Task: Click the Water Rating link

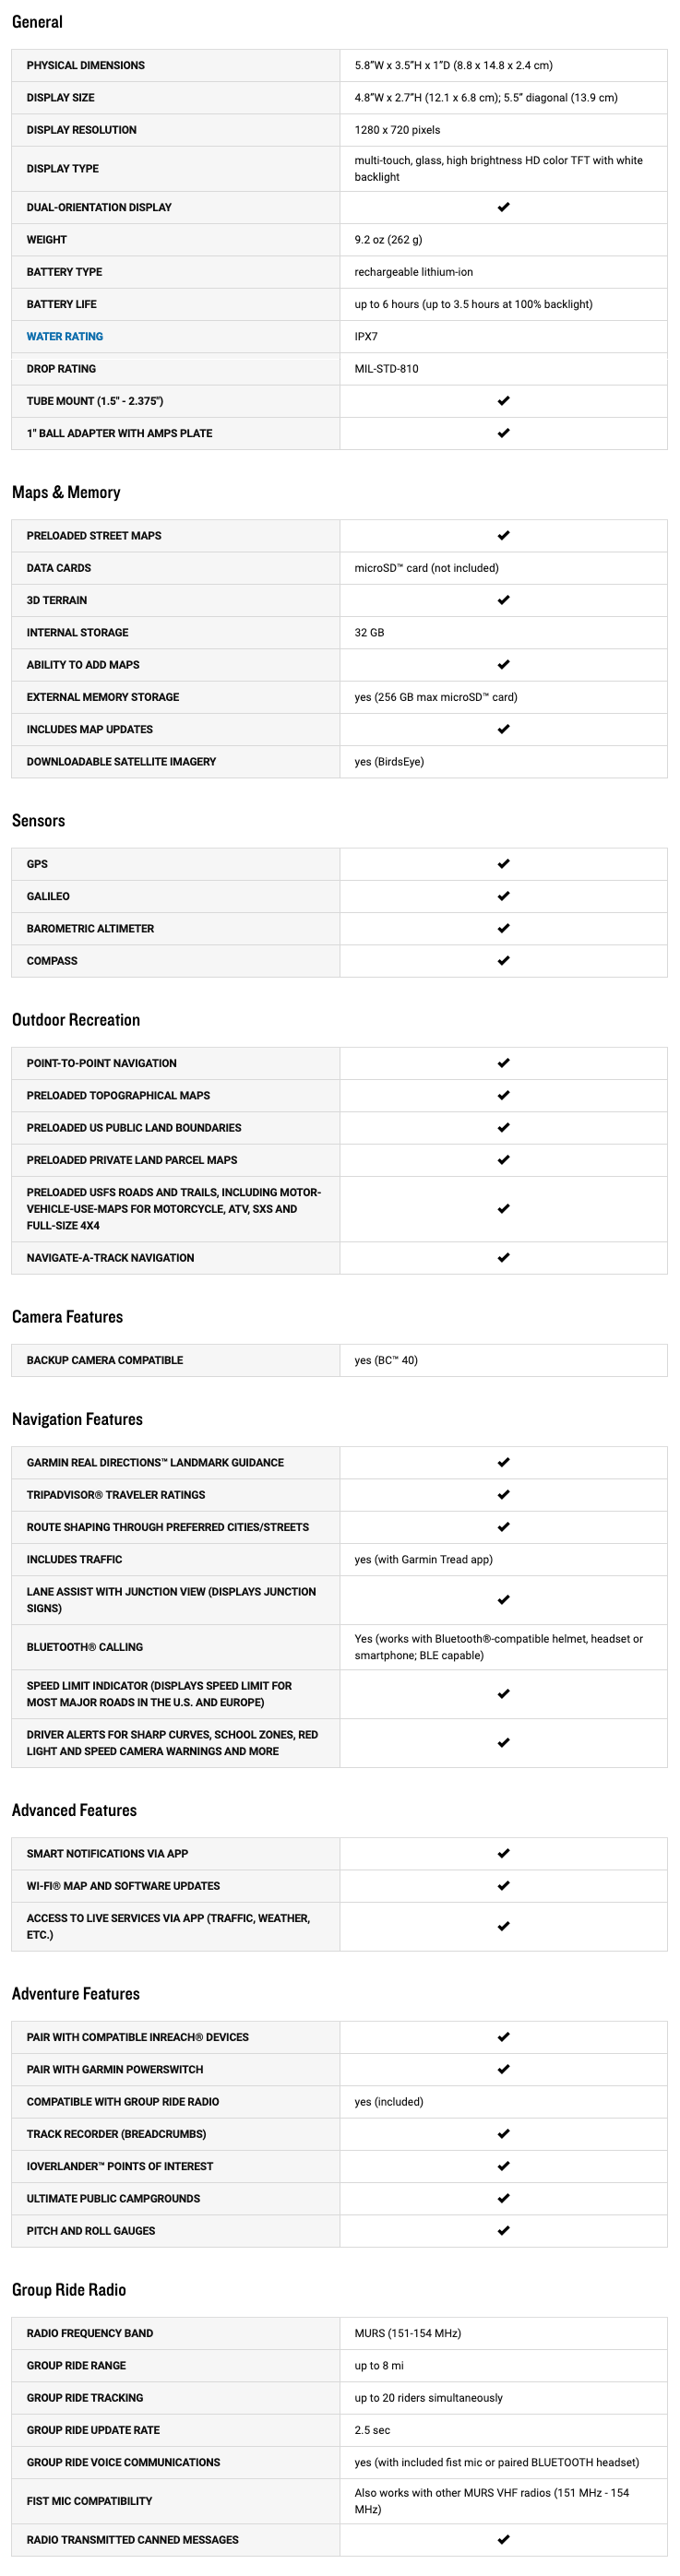Action: point(65,337)
